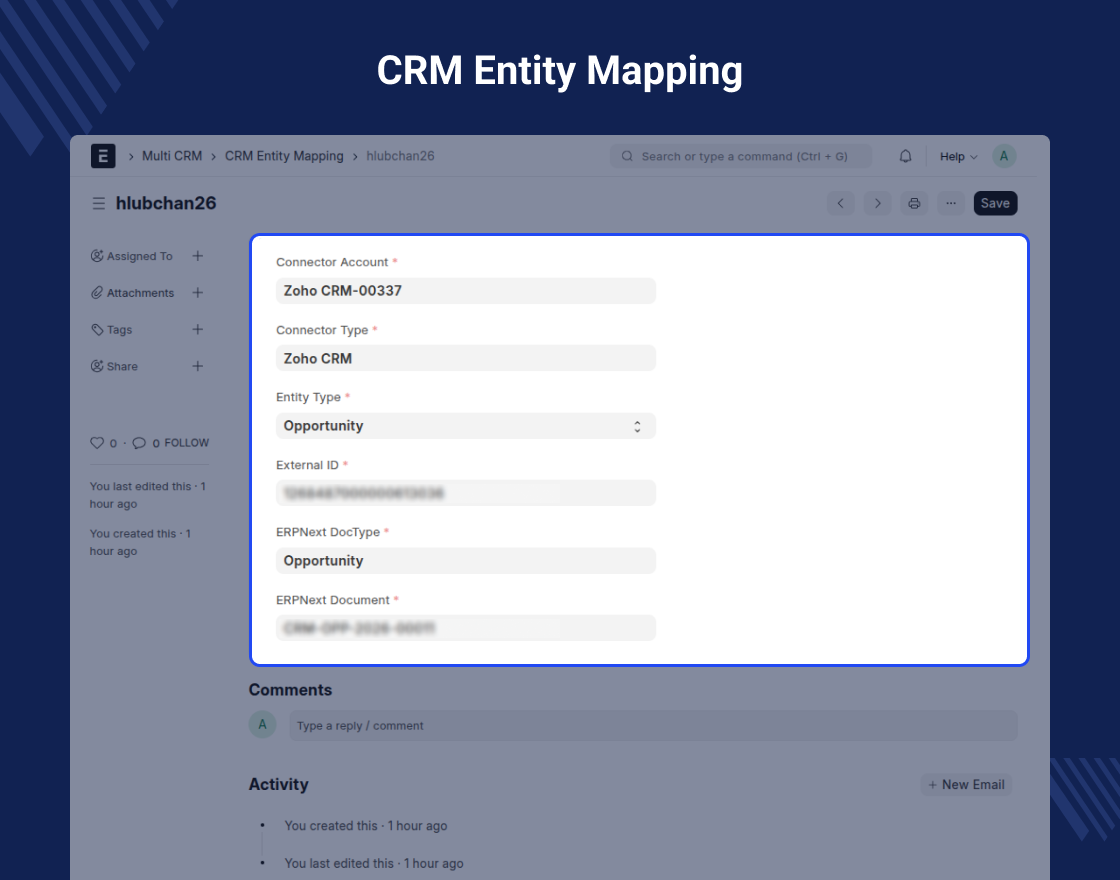Share the document via Share plus icon
The image size is (1120, 880).
coord(198,366)
